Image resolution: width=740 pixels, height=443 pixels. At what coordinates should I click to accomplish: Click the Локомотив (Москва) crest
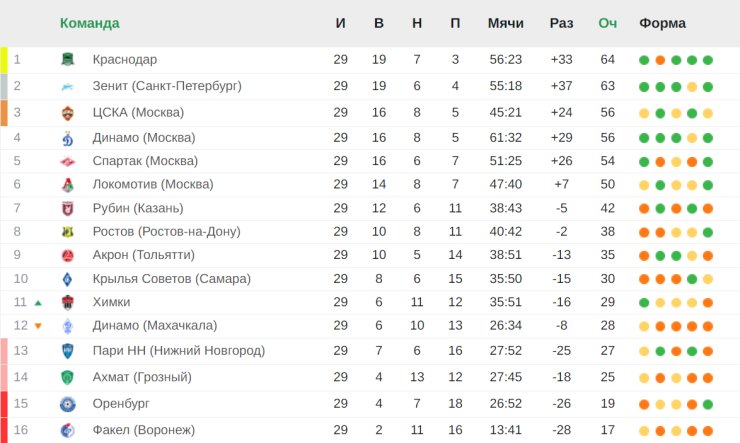click(x=68, y=184)
